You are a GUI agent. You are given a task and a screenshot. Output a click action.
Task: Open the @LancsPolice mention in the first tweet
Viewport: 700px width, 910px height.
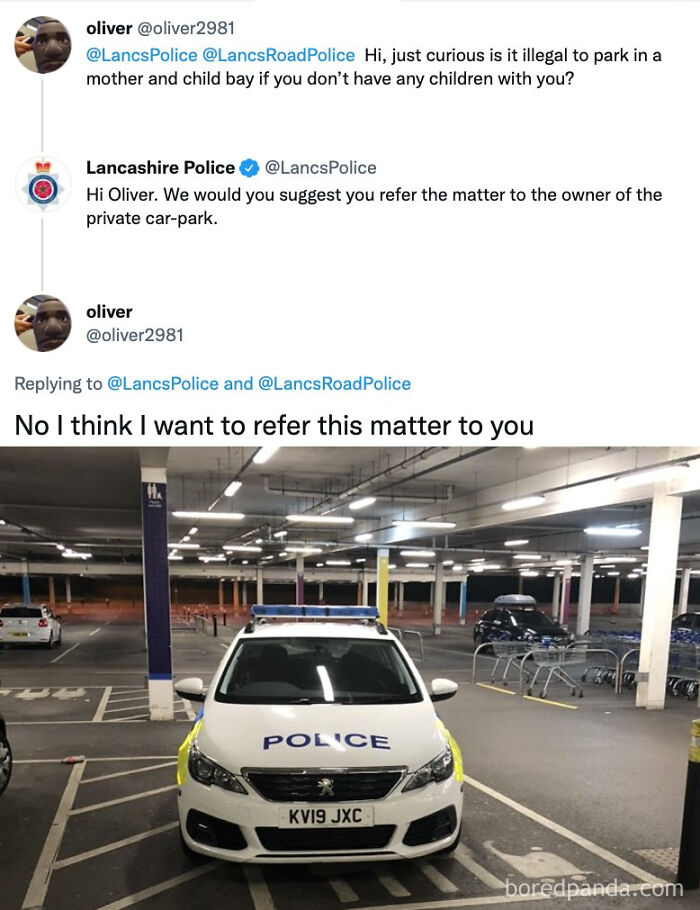(x=142, y=55)
